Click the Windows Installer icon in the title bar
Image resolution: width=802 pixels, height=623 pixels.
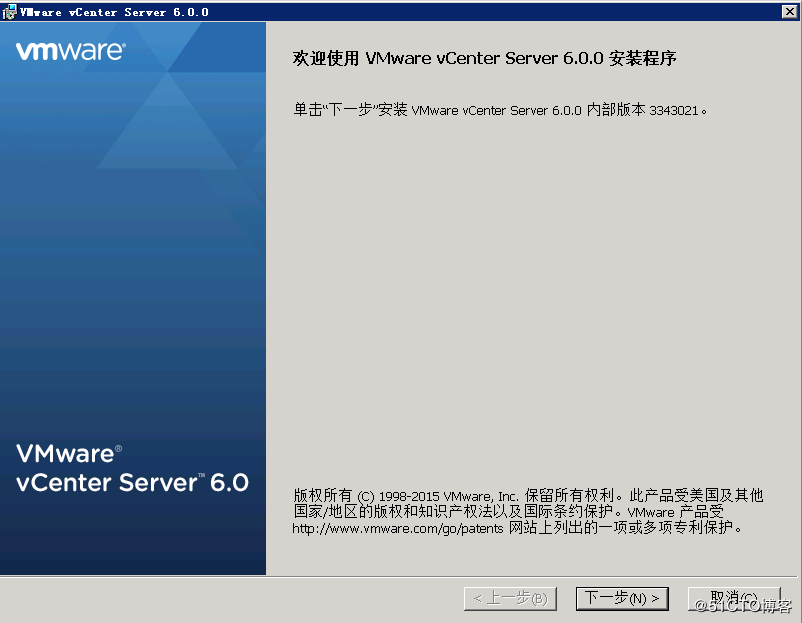10,11
